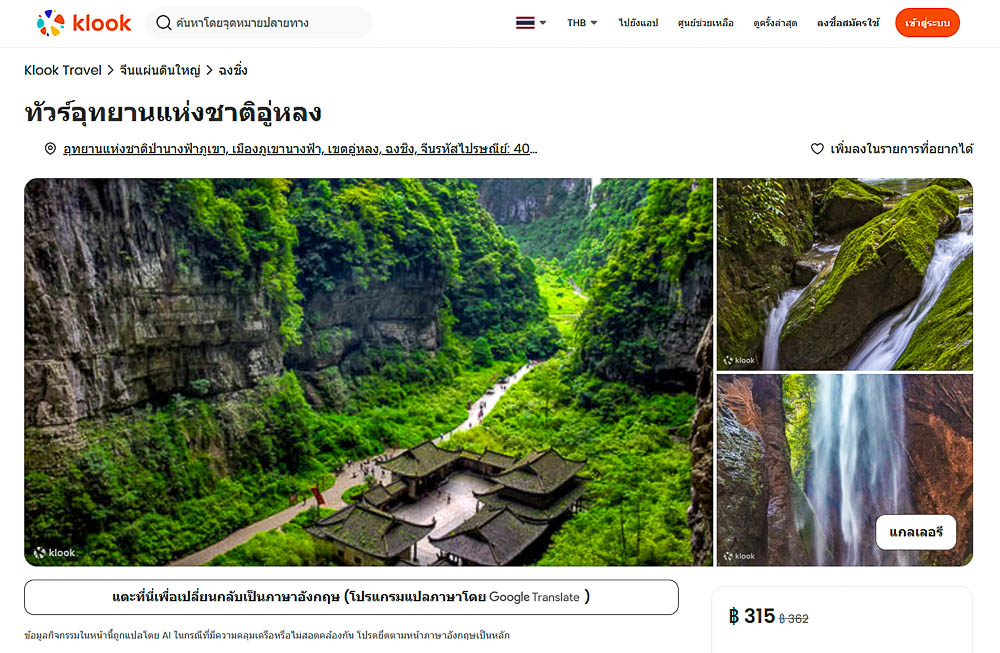Screen dimensions: 1000x653
Task: Click the location pin icon
Action: pos(50,149)
